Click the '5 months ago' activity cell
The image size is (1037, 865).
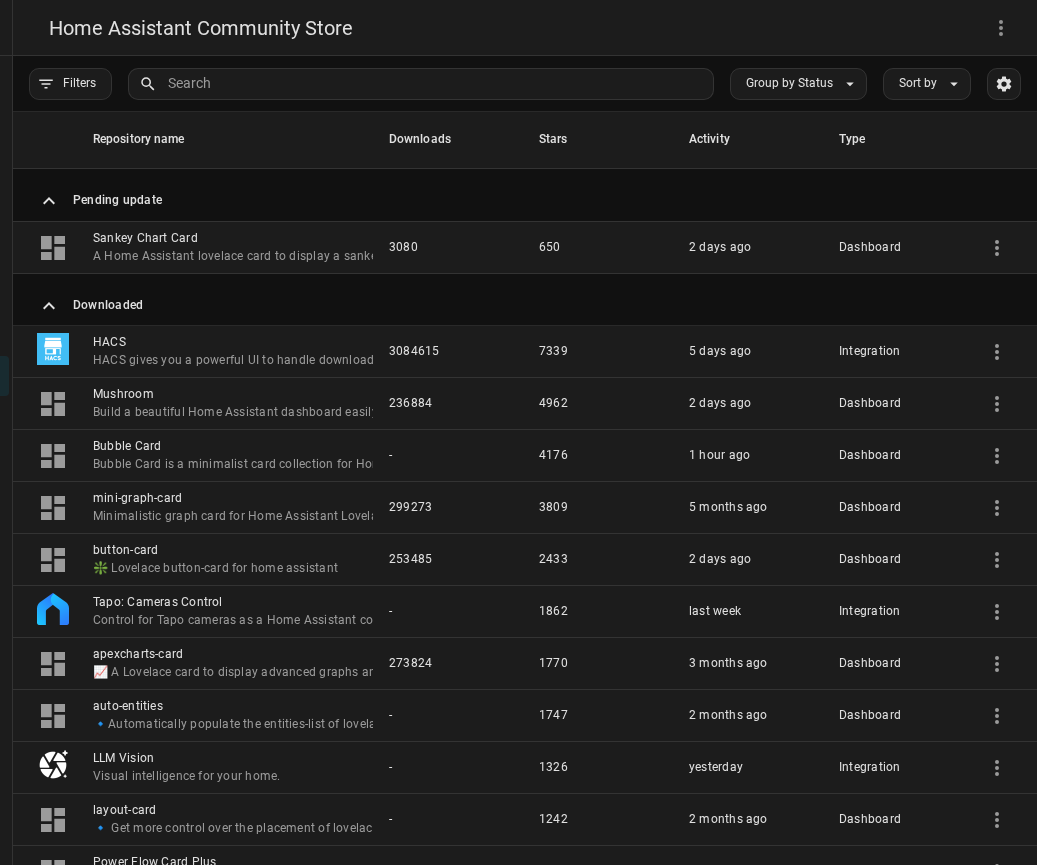pyautogui.click(x=727, y=507)
